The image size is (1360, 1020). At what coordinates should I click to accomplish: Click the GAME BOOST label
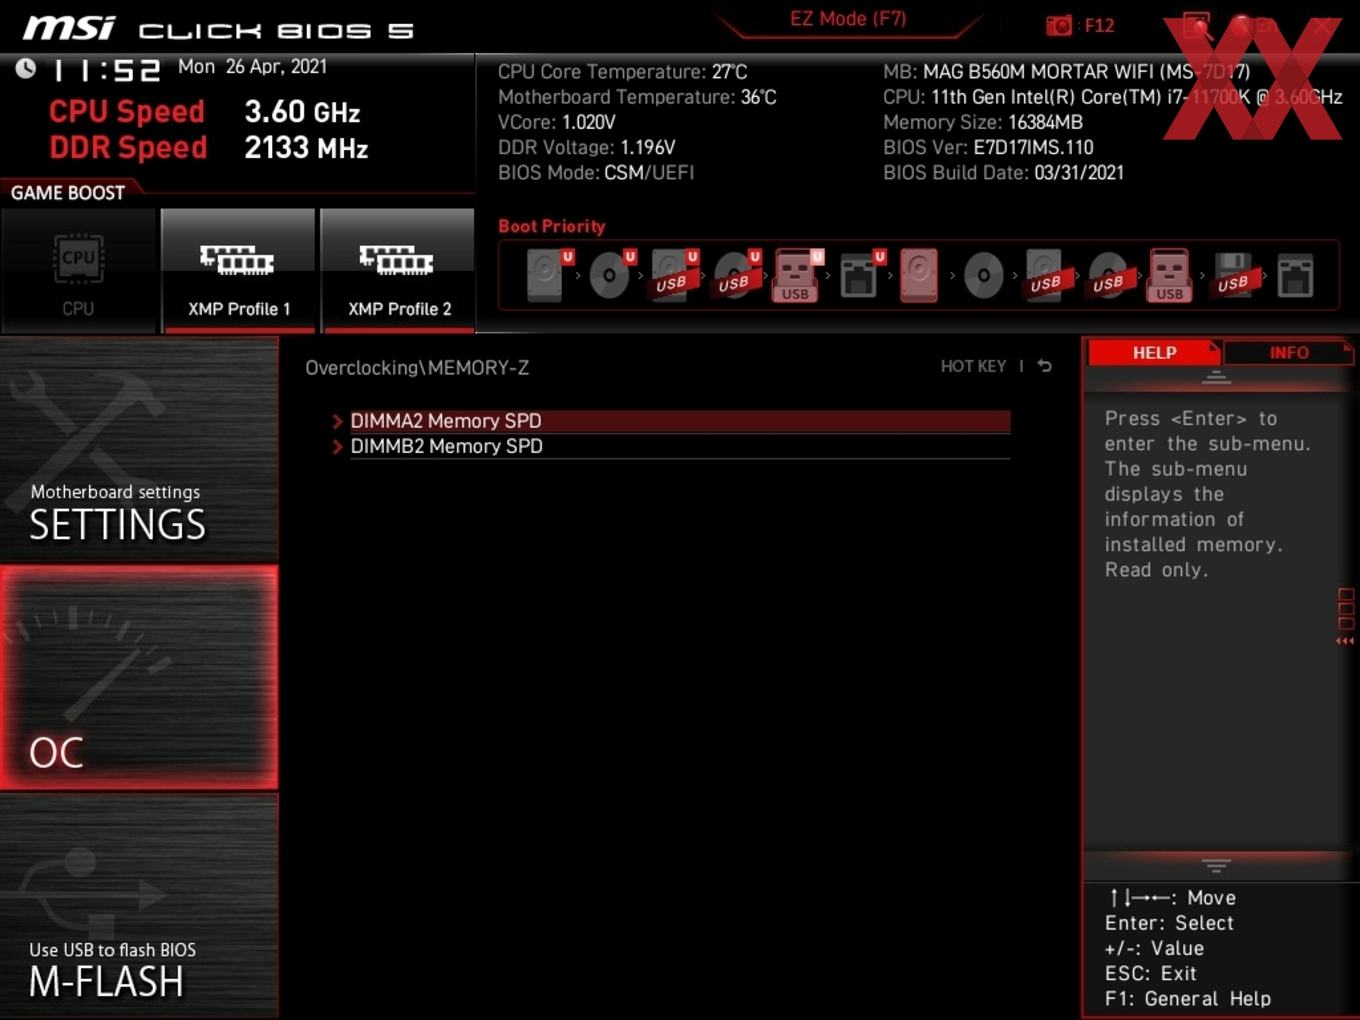[68, 193]
